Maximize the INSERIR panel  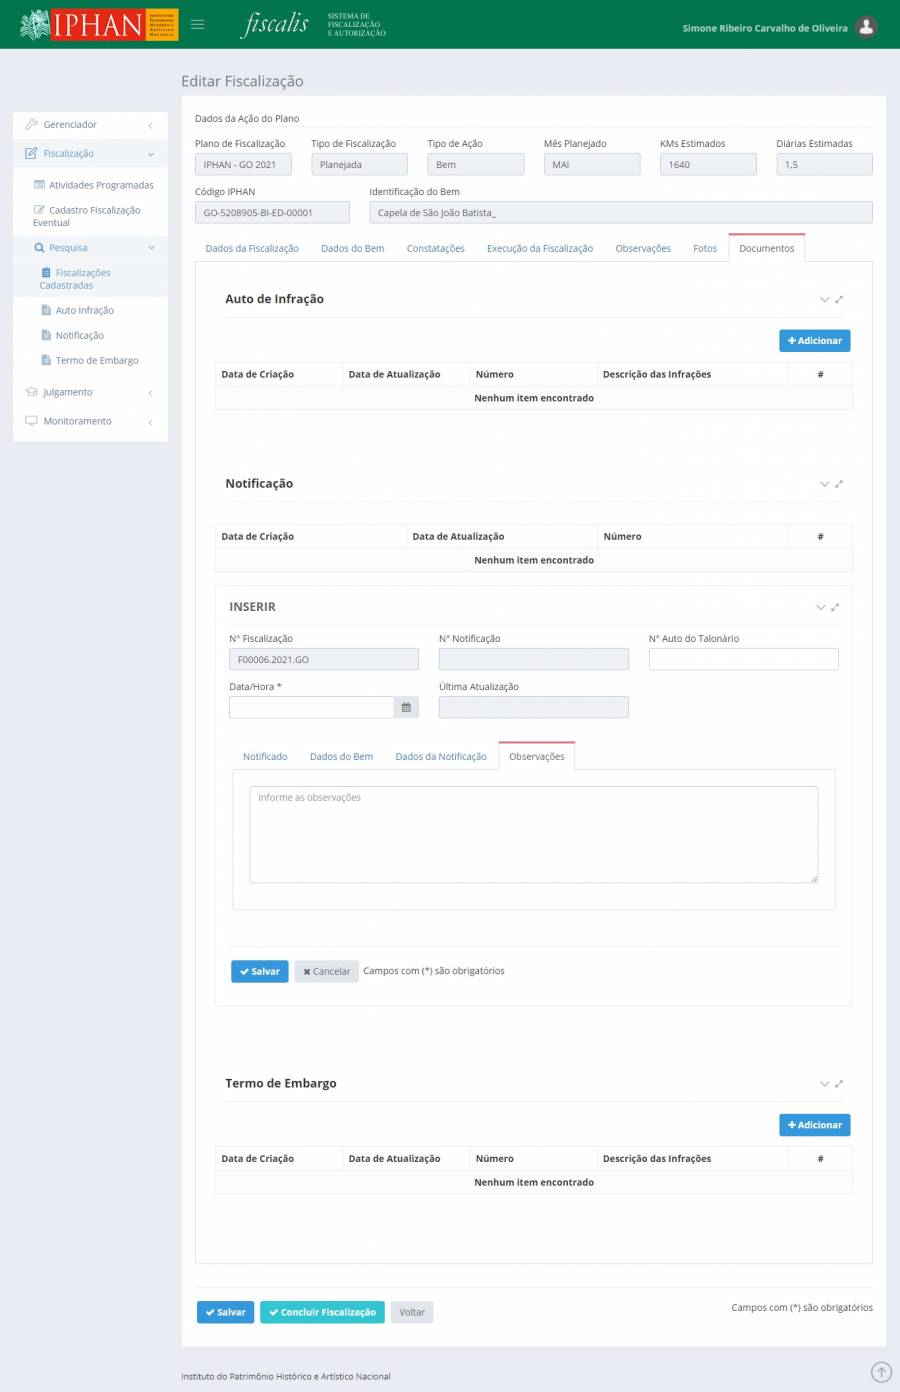point(835,607)
